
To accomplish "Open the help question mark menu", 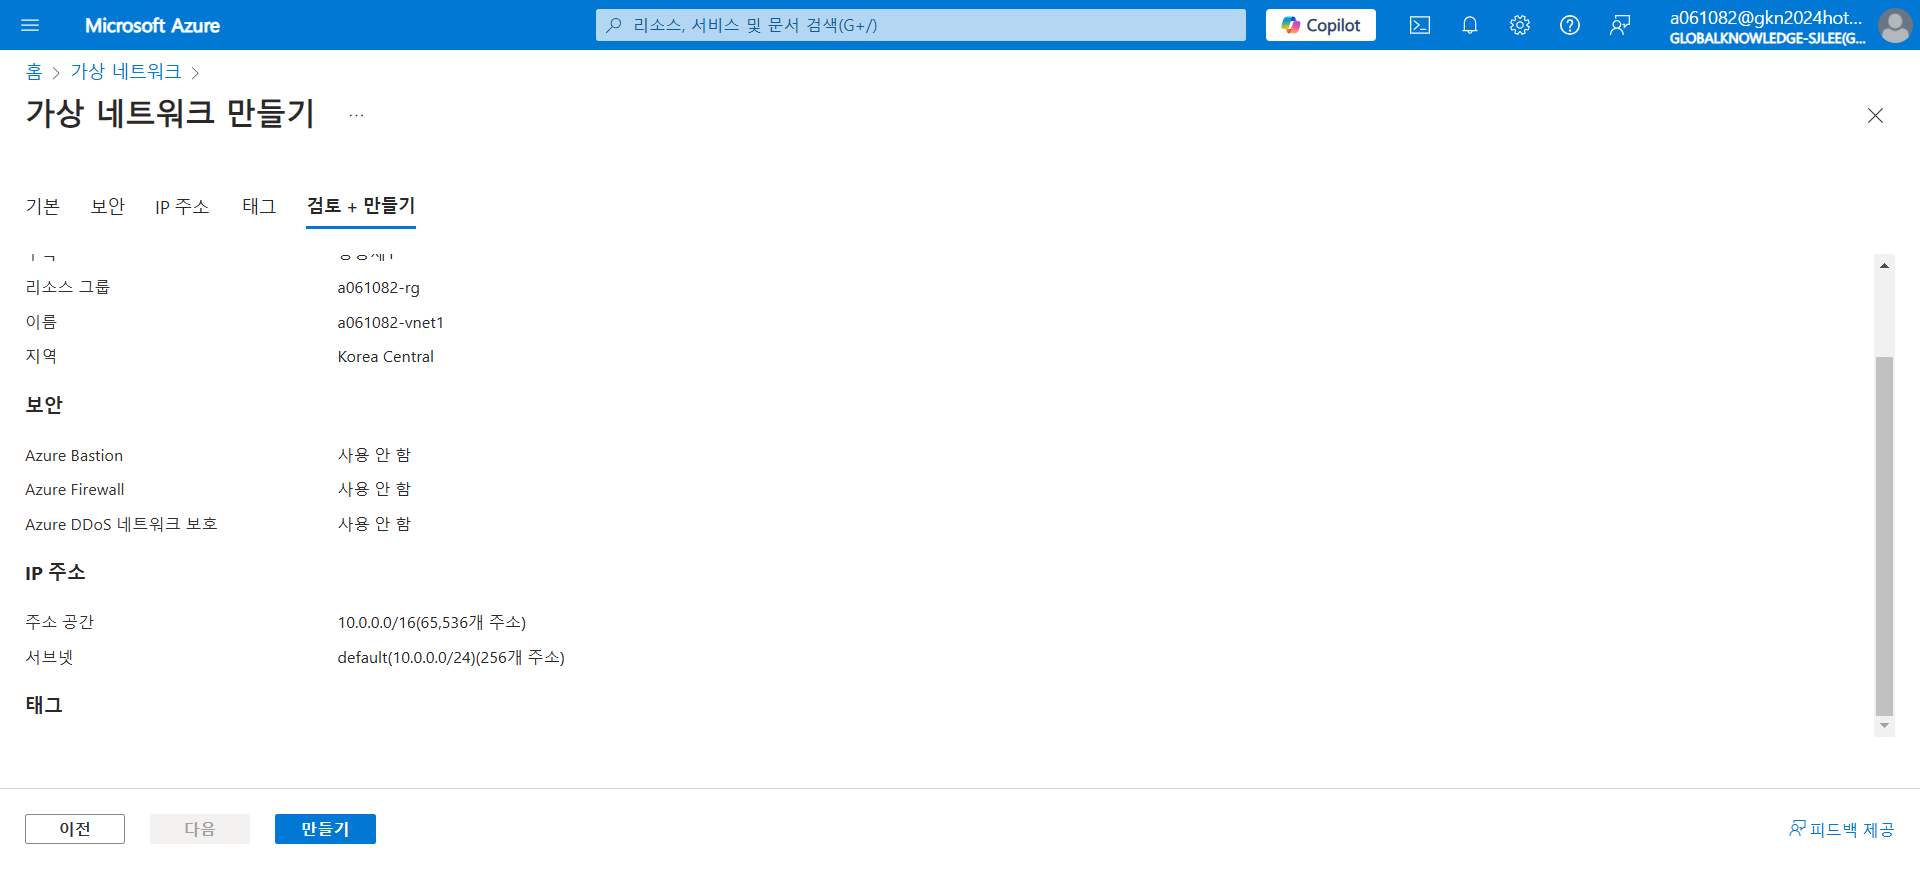I will pos(1570,25).
